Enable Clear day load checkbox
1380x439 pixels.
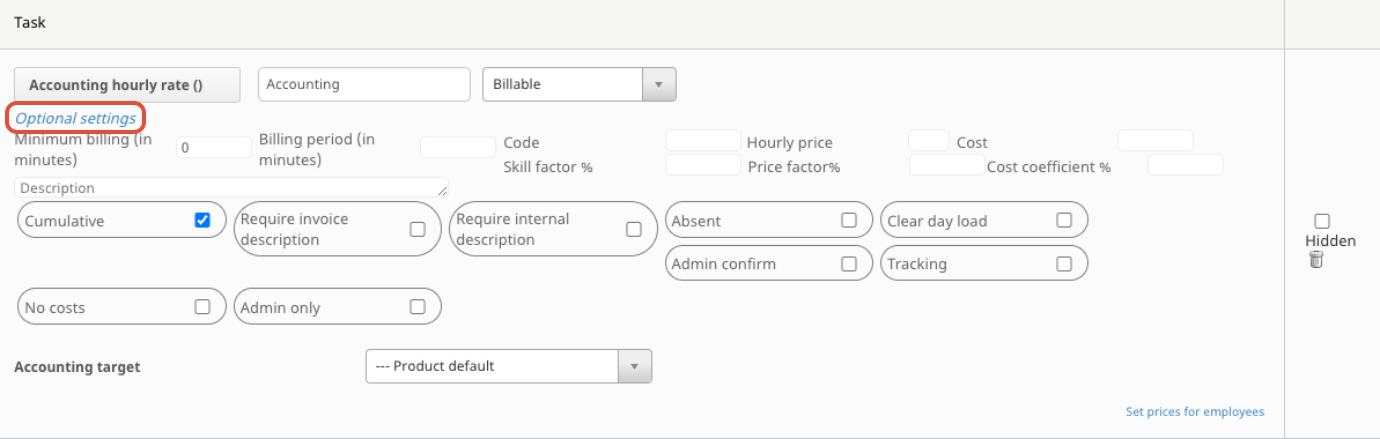pyautogui.click(x=1064, y=220)
